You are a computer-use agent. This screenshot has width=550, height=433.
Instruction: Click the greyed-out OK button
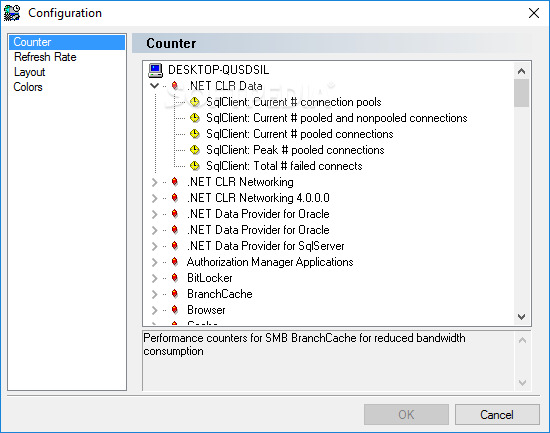pyautogui.click(x=406, y=414)
